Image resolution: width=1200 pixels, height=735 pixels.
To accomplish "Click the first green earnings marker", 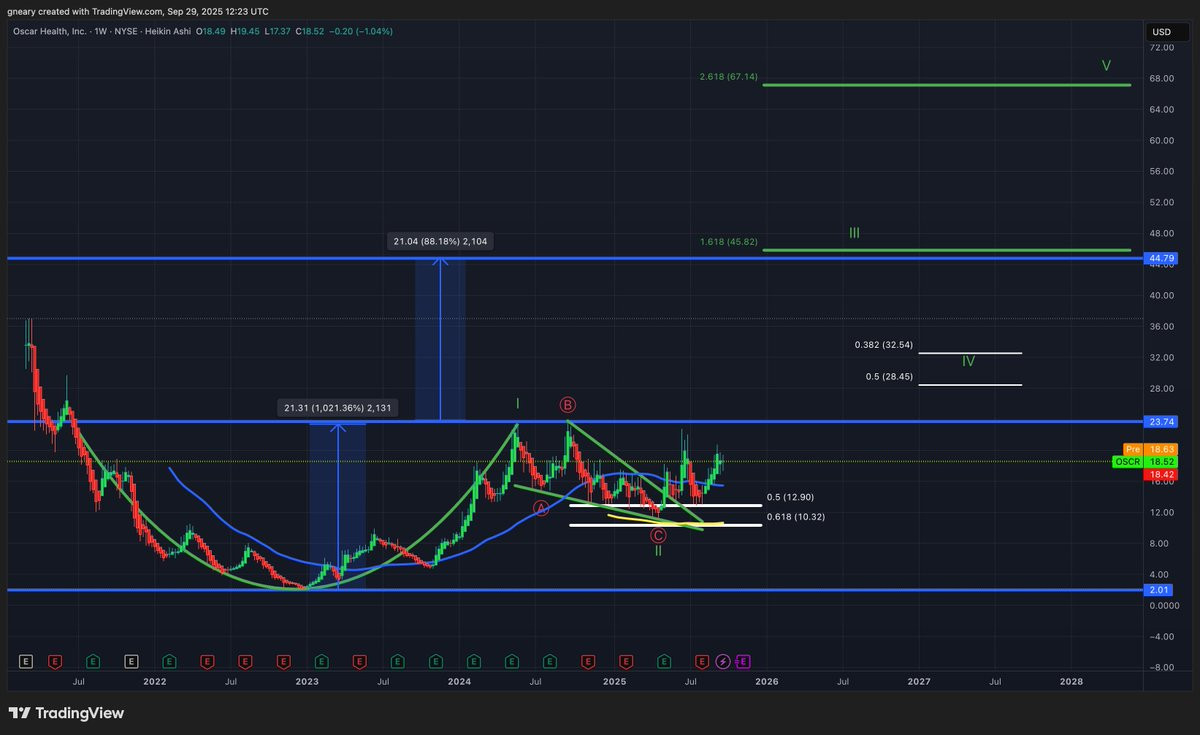I will pyautogui.click(x=93, y=661).
